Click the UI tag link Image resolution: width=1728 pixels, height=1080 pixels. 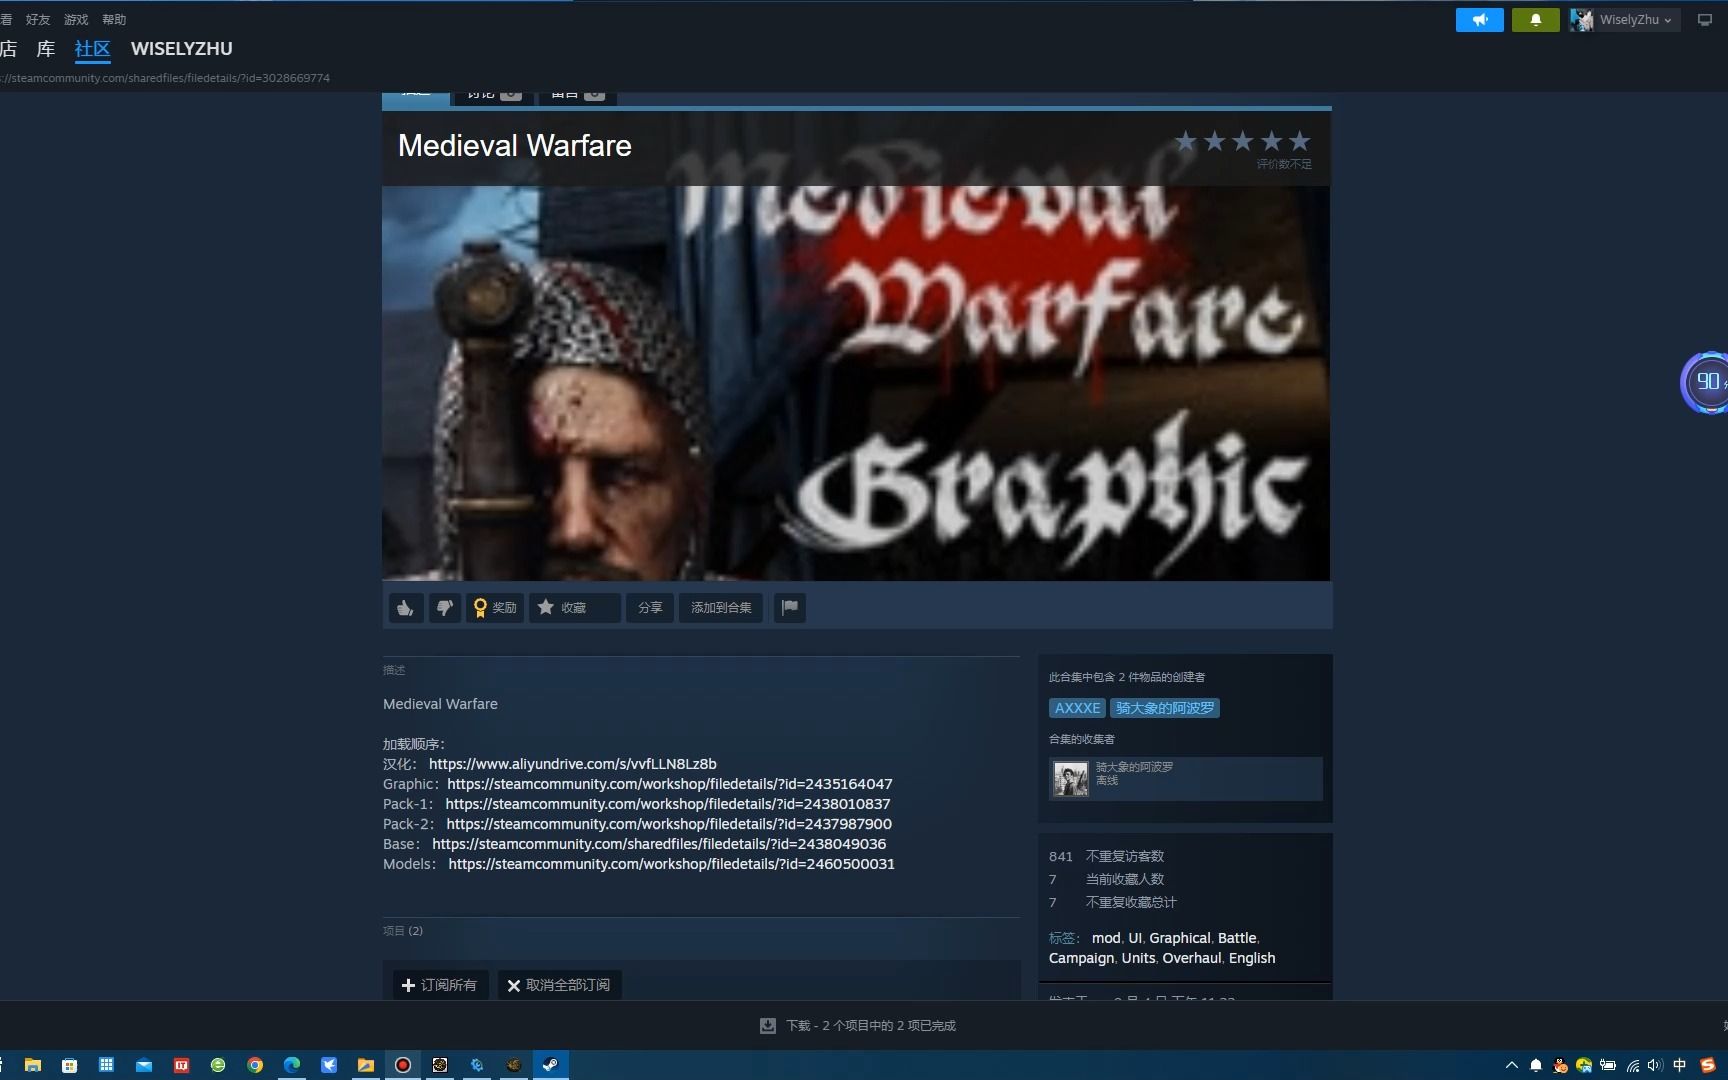1135,938
